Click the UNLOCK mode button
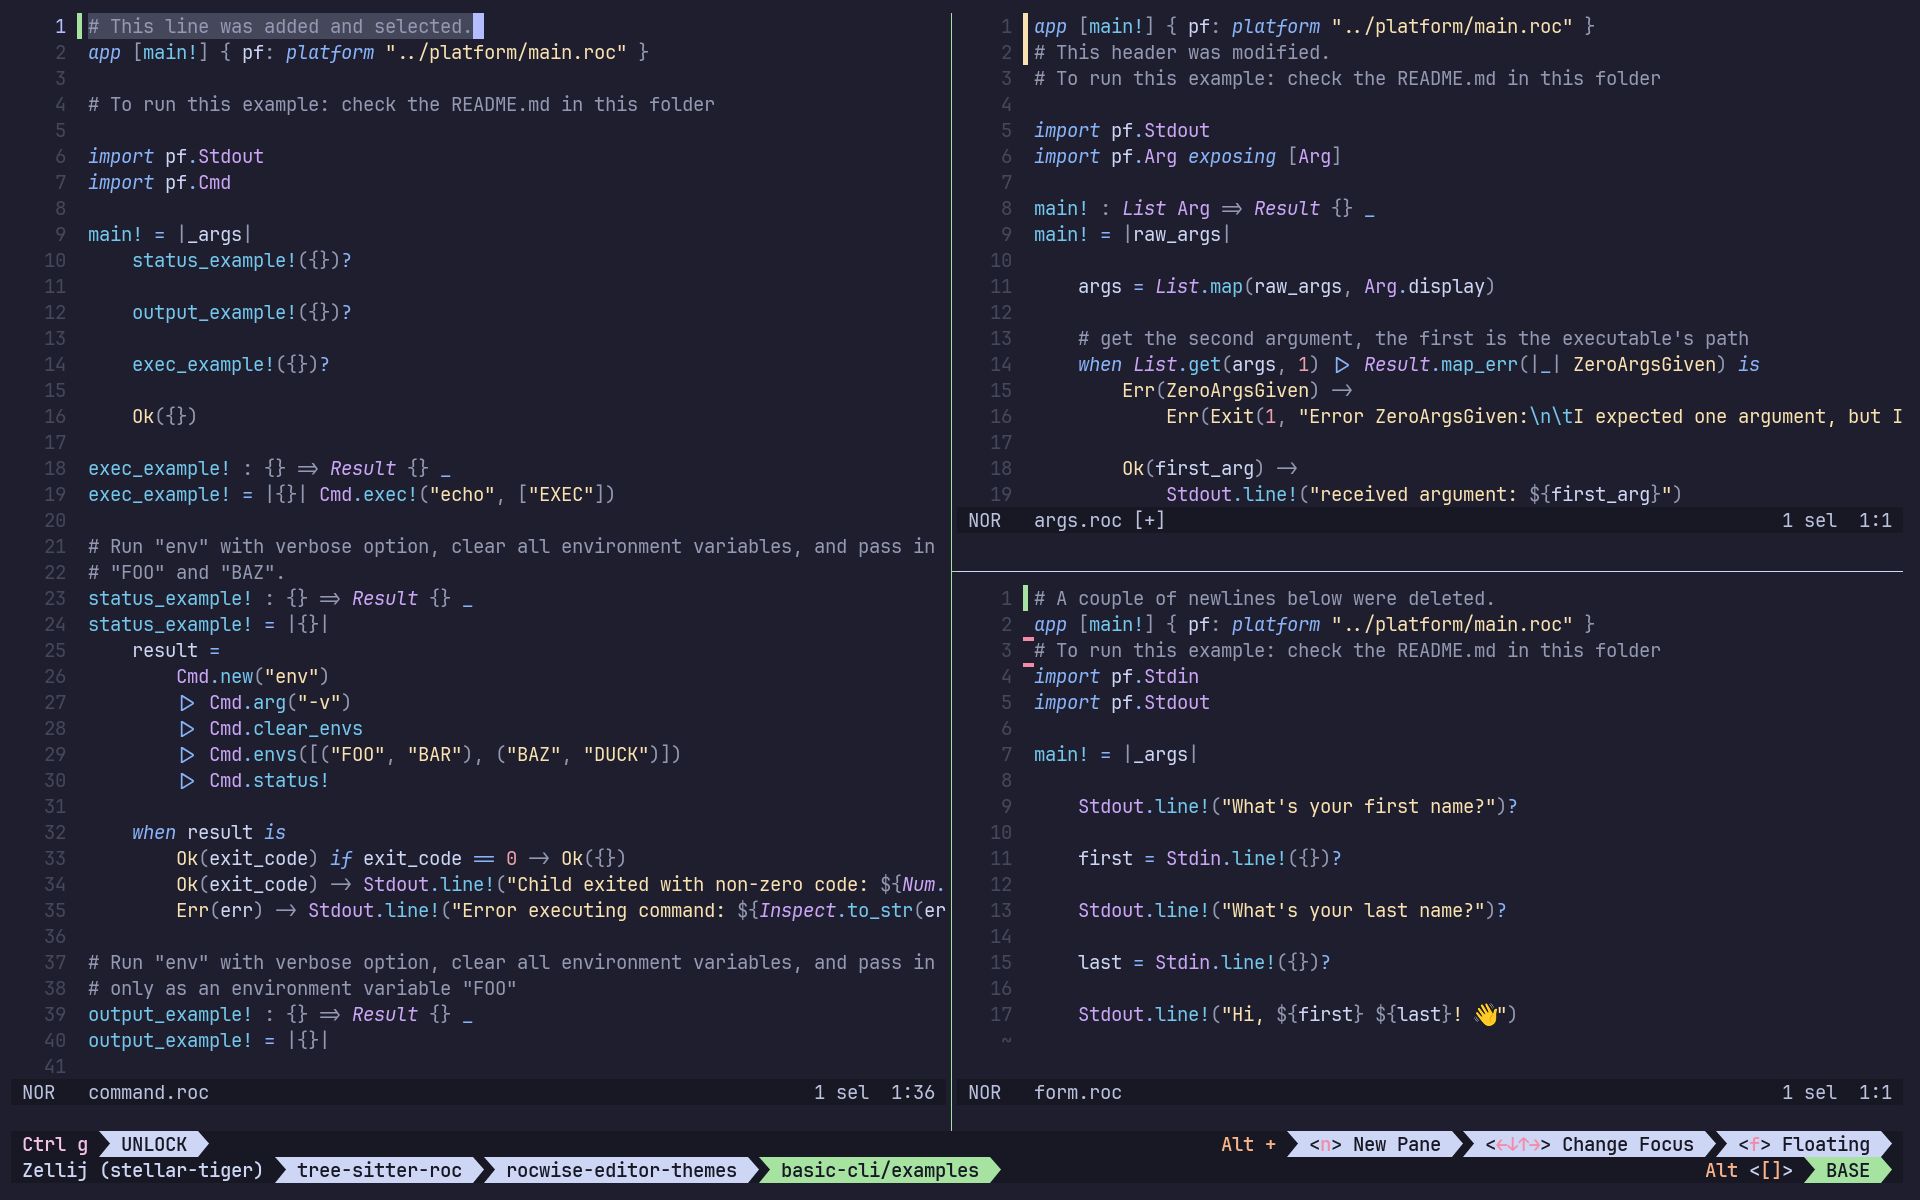The width and height of the screenshot is (1920, 1200). click(154, 1144)
